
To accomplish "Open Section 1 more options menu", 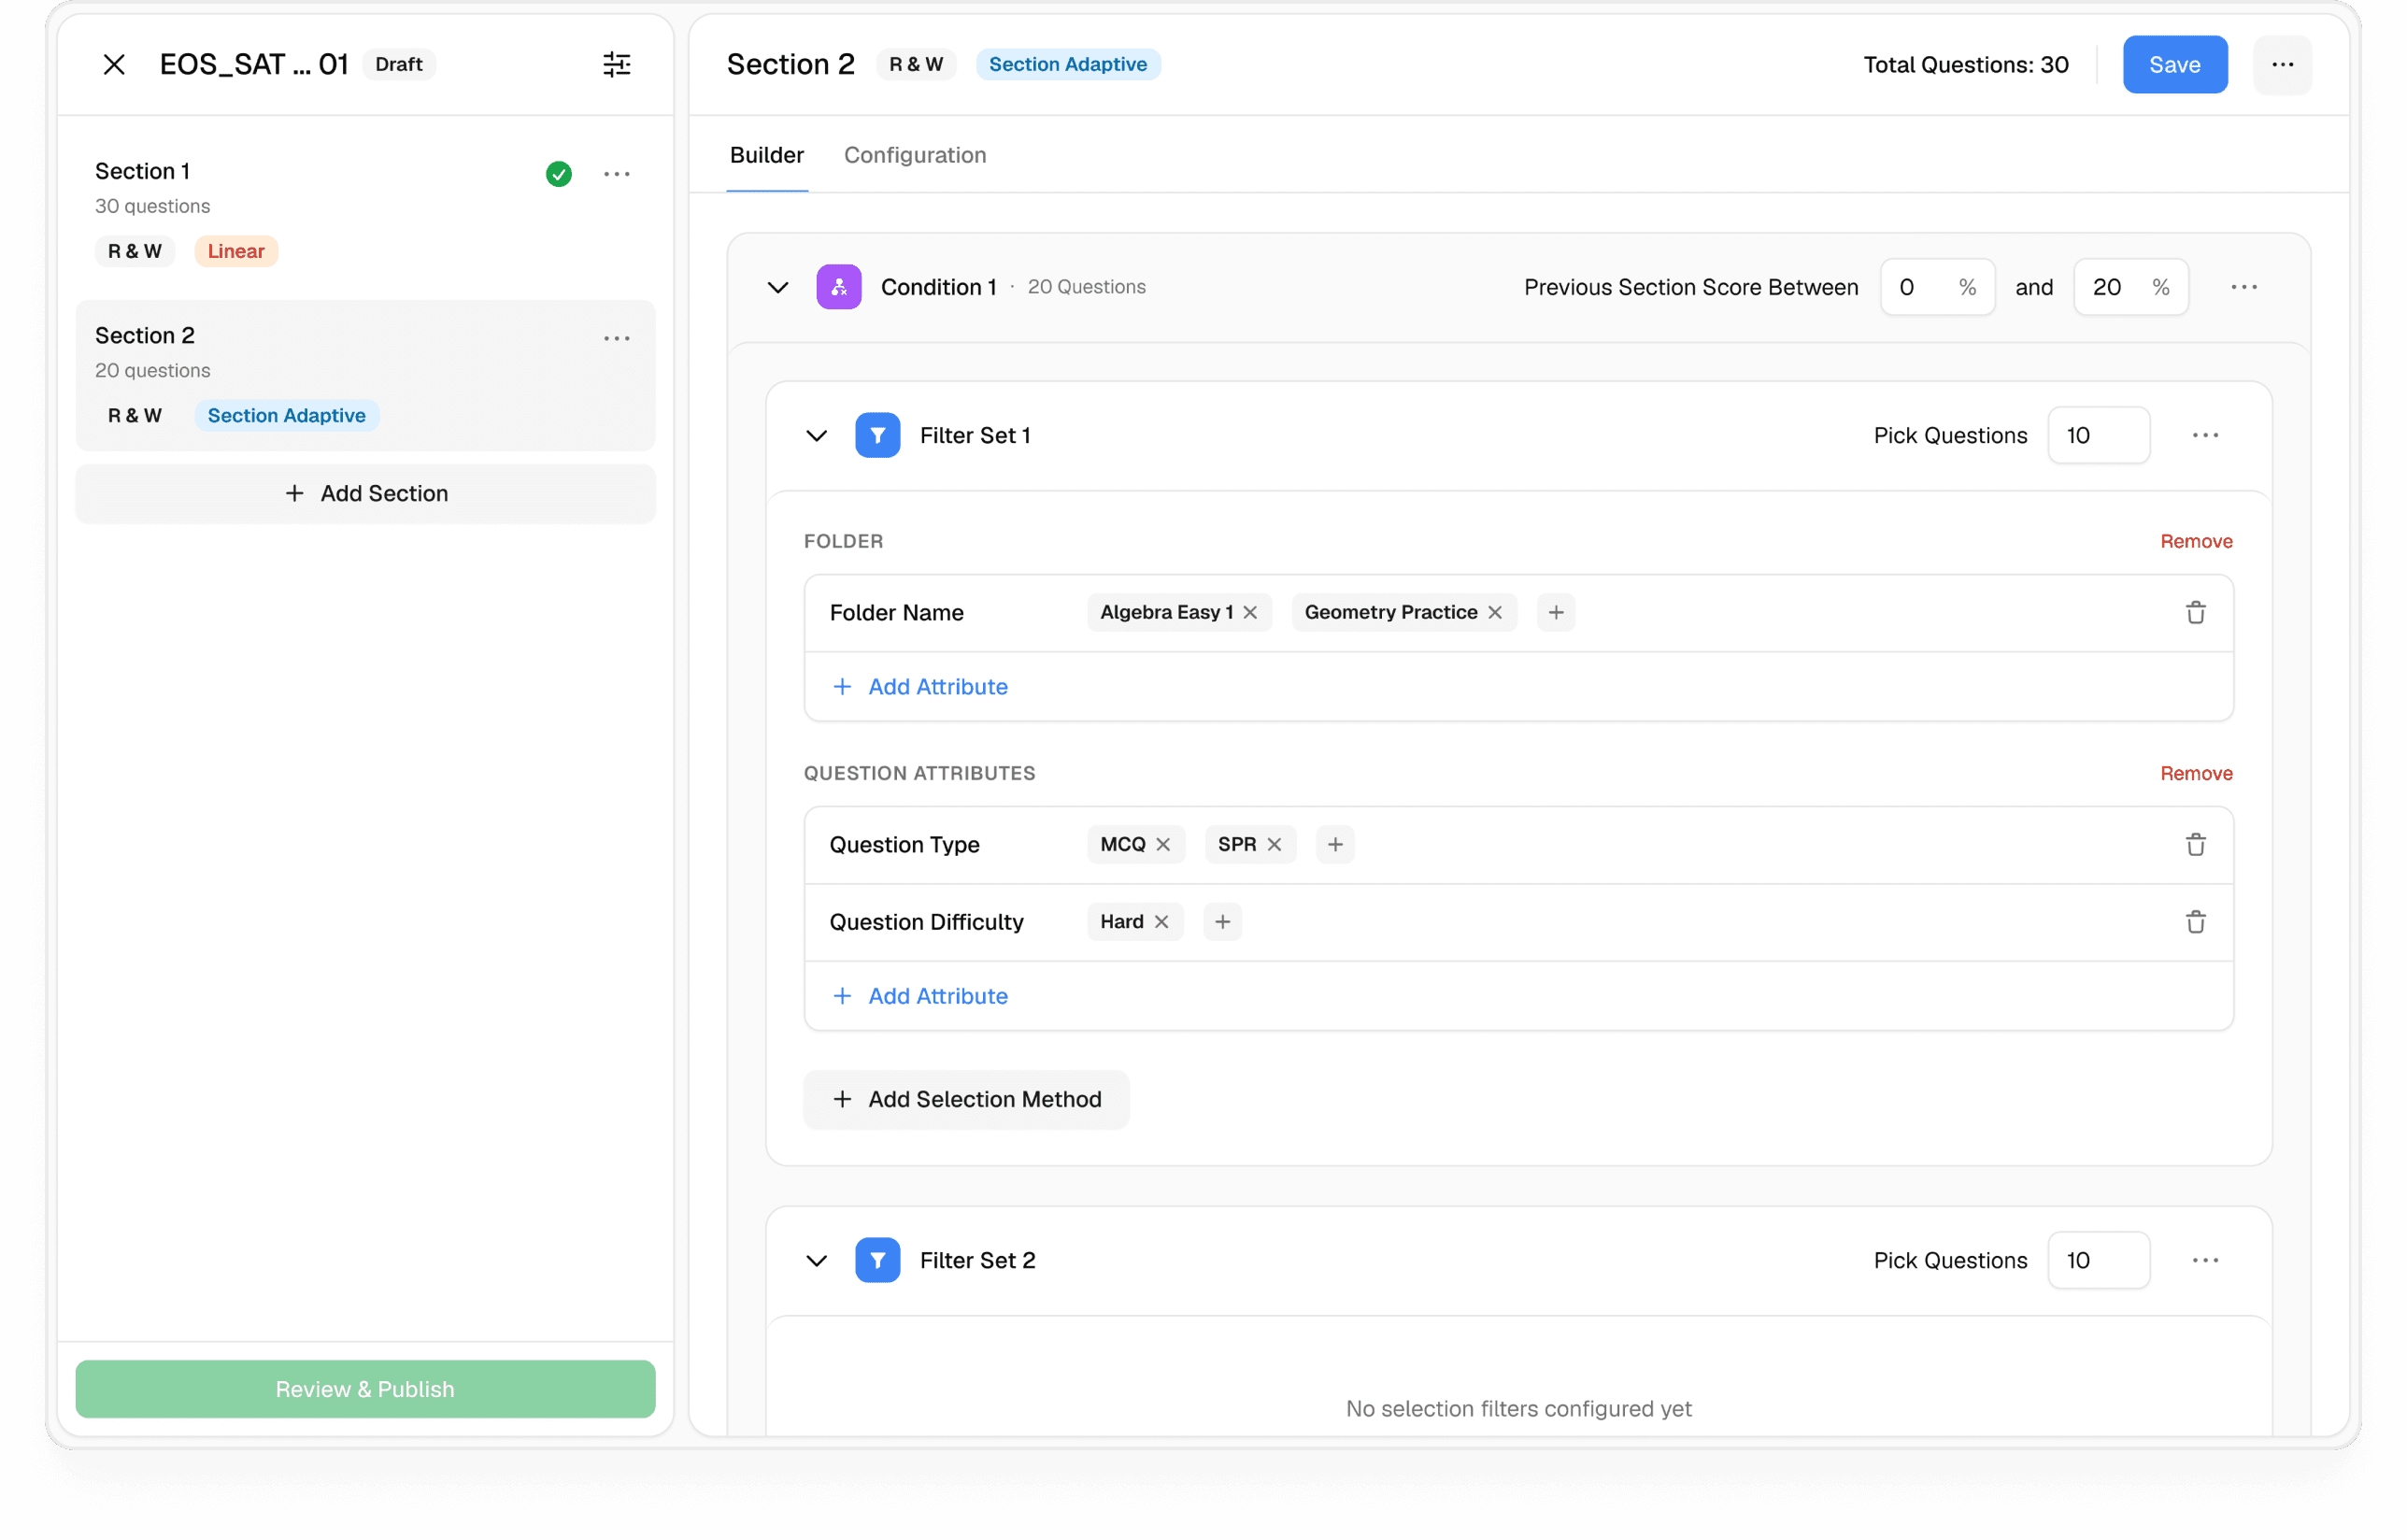I will [617, 174].
